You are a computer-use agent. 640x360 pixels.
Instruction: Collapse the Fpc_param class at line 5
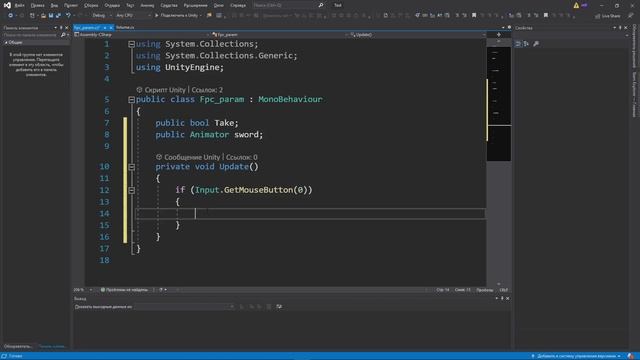pos(131,100)
